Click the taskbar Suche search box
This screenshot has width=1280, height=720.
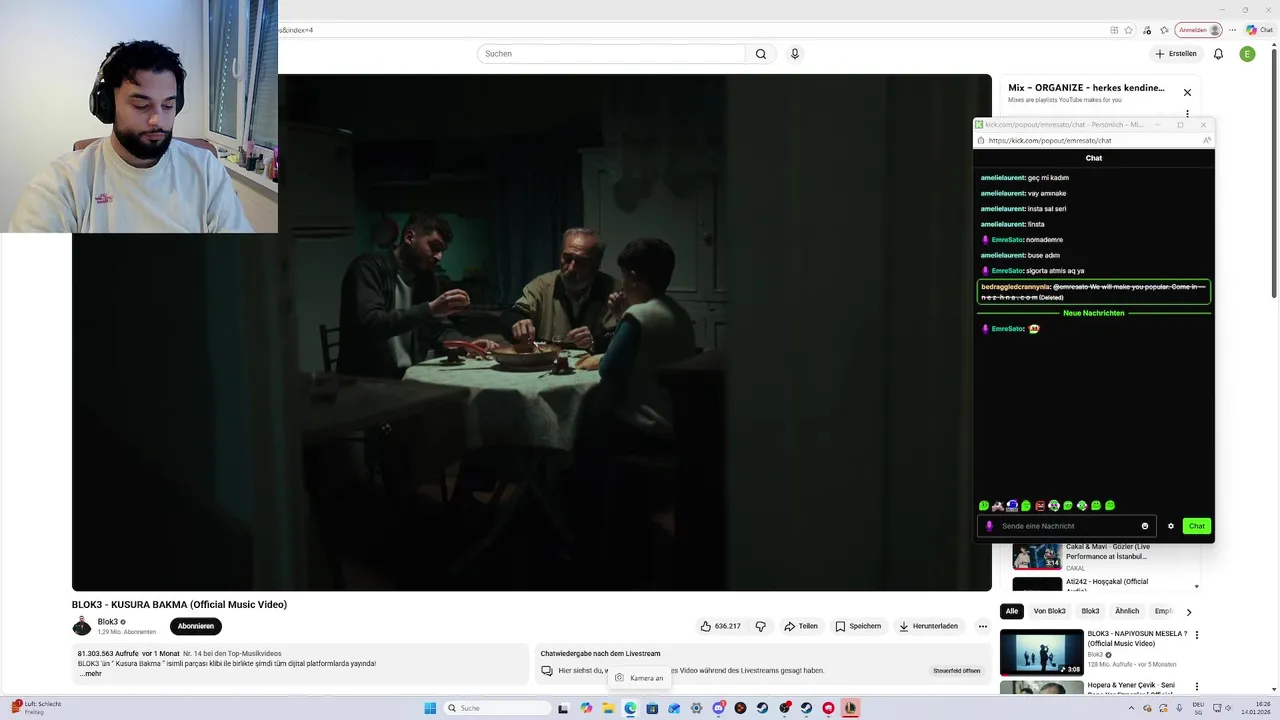pyautogui.click(x=497, y=708)
